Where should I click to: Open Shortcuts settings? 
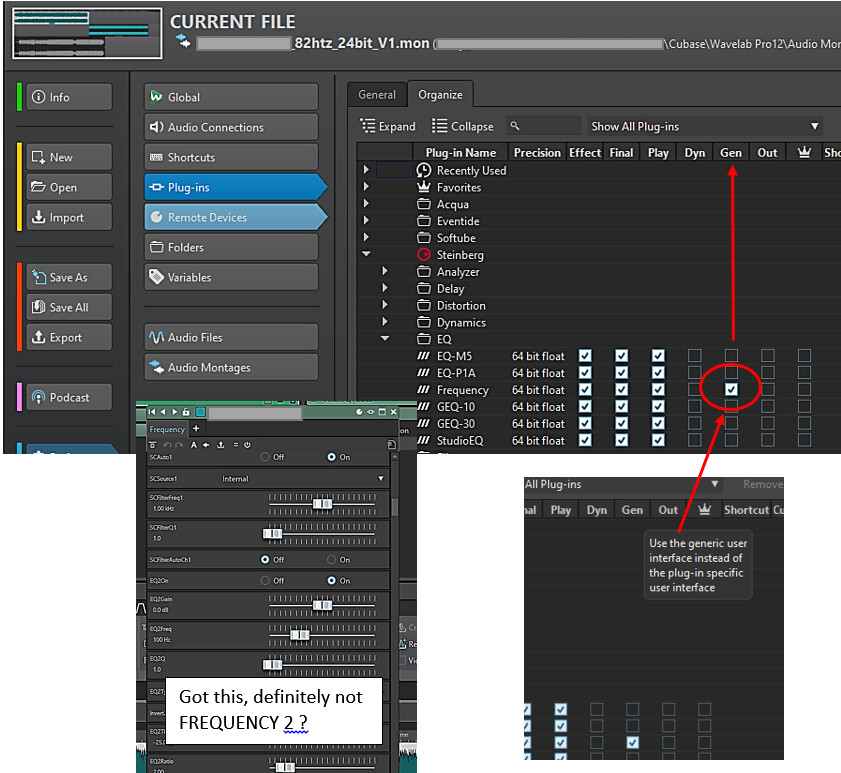231,157
